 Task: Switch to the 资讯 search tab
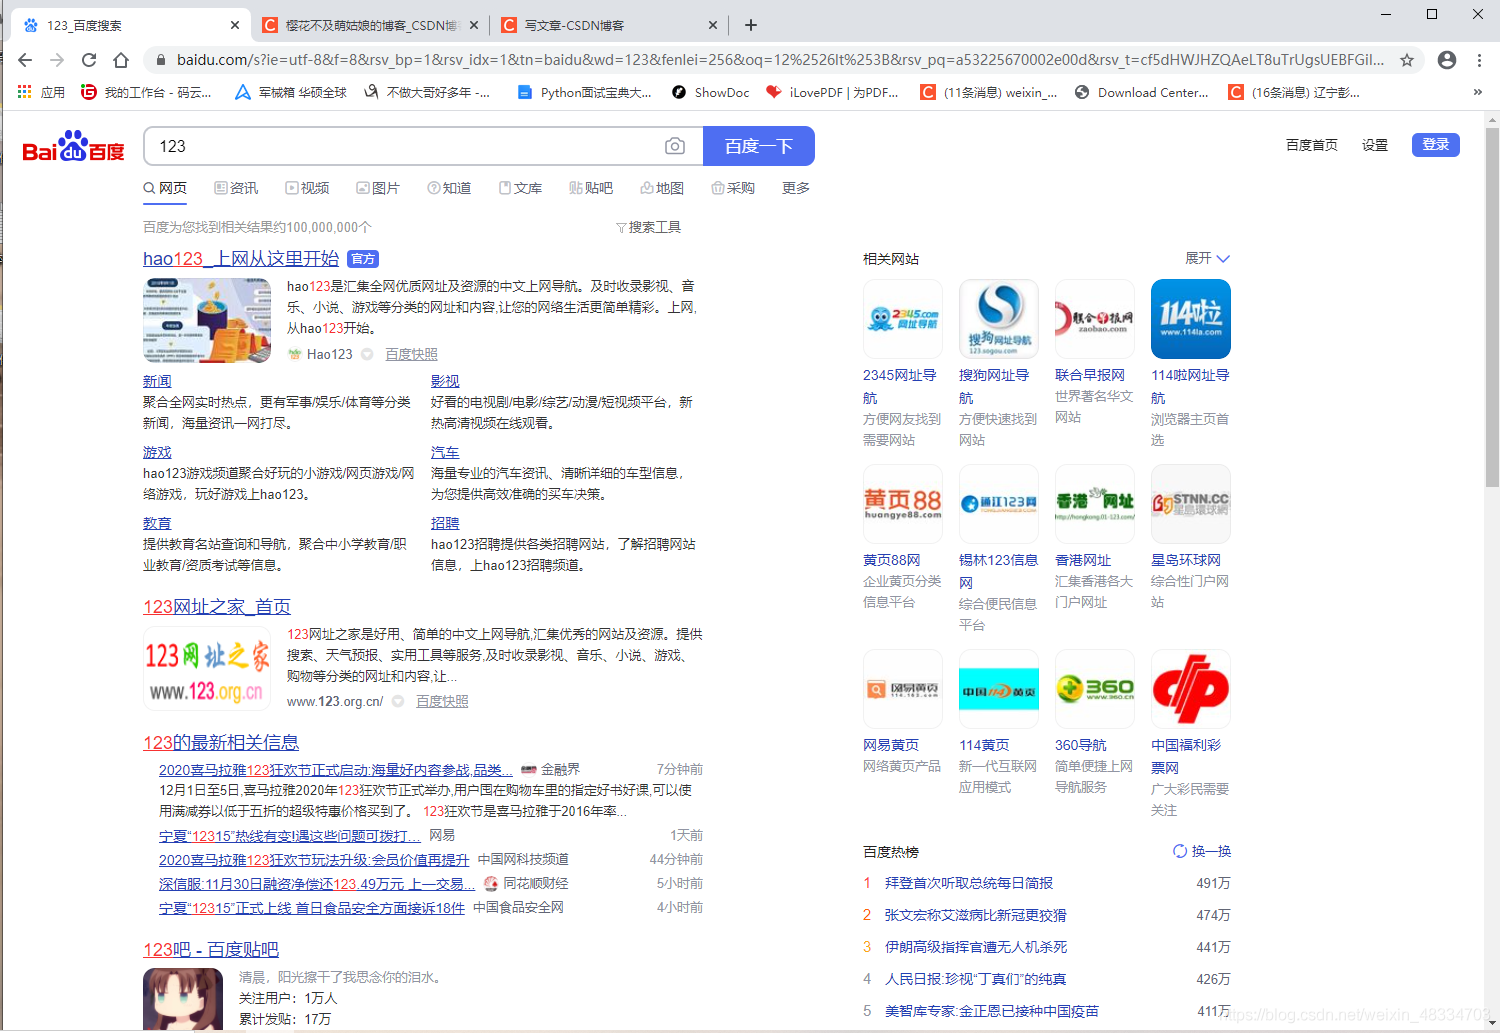point(236,188)
